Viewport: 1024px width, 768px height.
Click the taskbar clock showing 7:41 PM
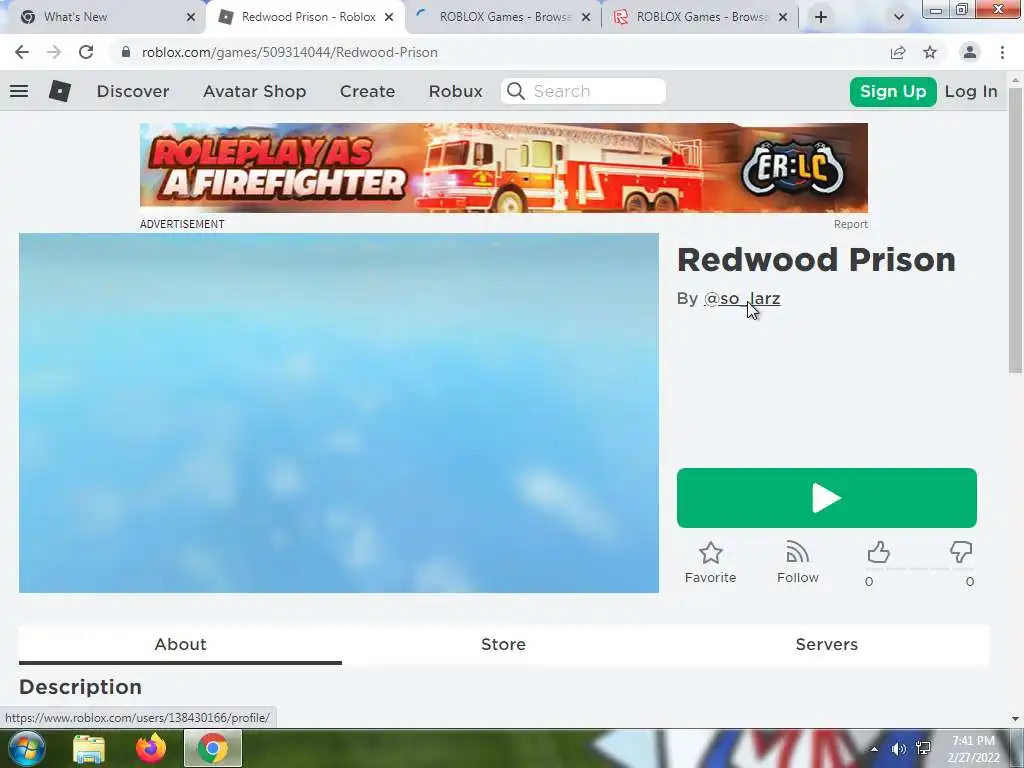[973, 749]
